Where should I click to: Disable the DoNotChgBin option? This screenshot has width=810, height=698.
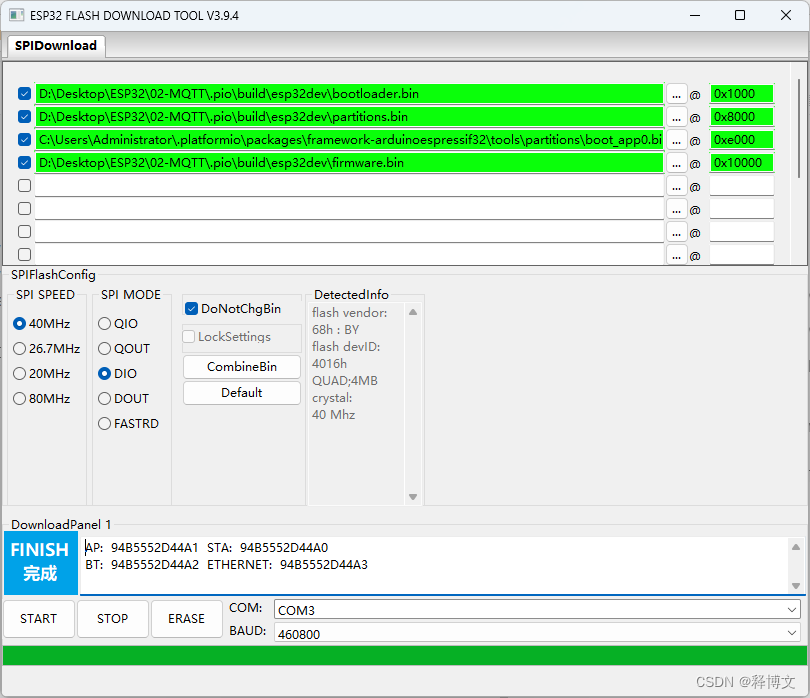click(x=189, y=308)
